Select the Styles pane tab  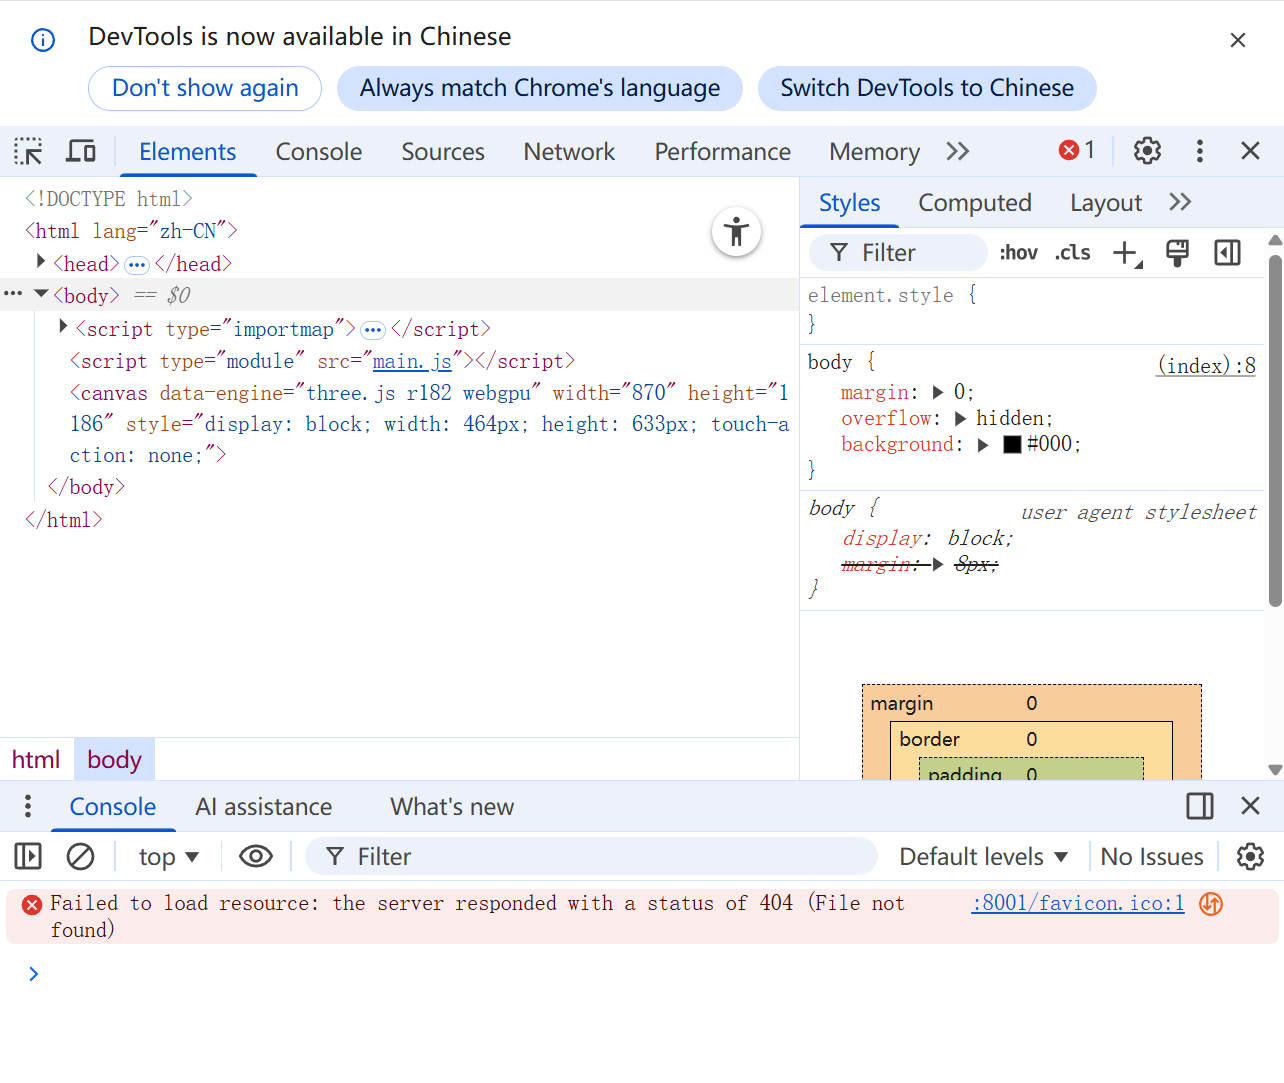coord(850,203)
